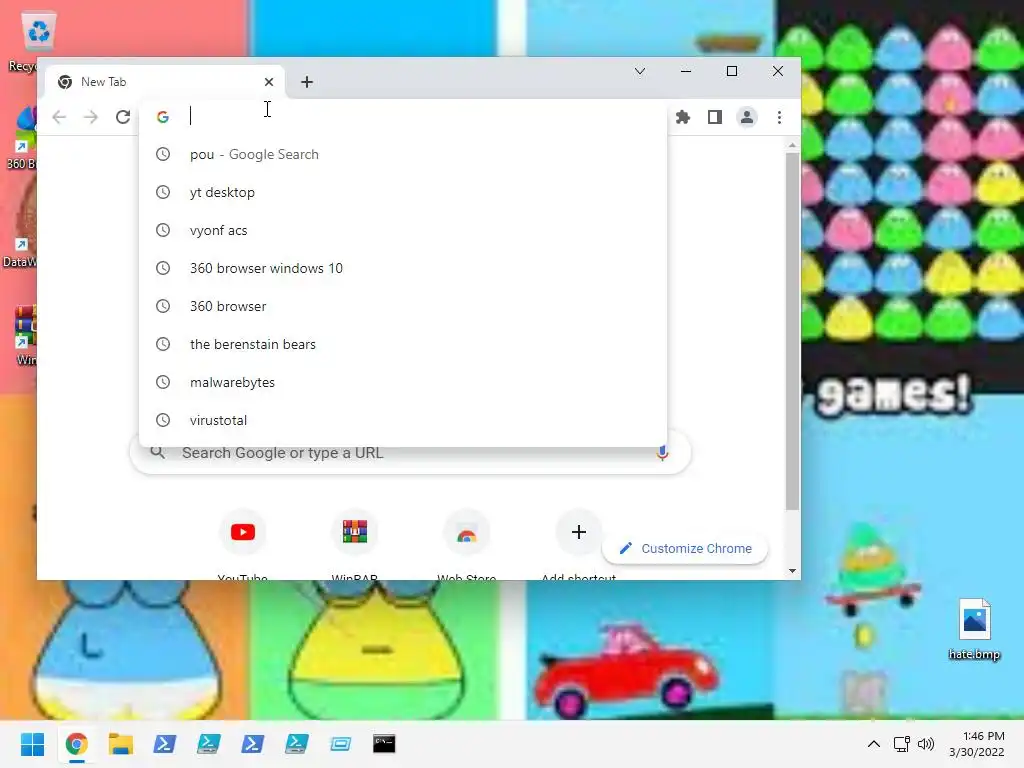
Task: Open the Windows Start menu
Action: click(32, 744)
